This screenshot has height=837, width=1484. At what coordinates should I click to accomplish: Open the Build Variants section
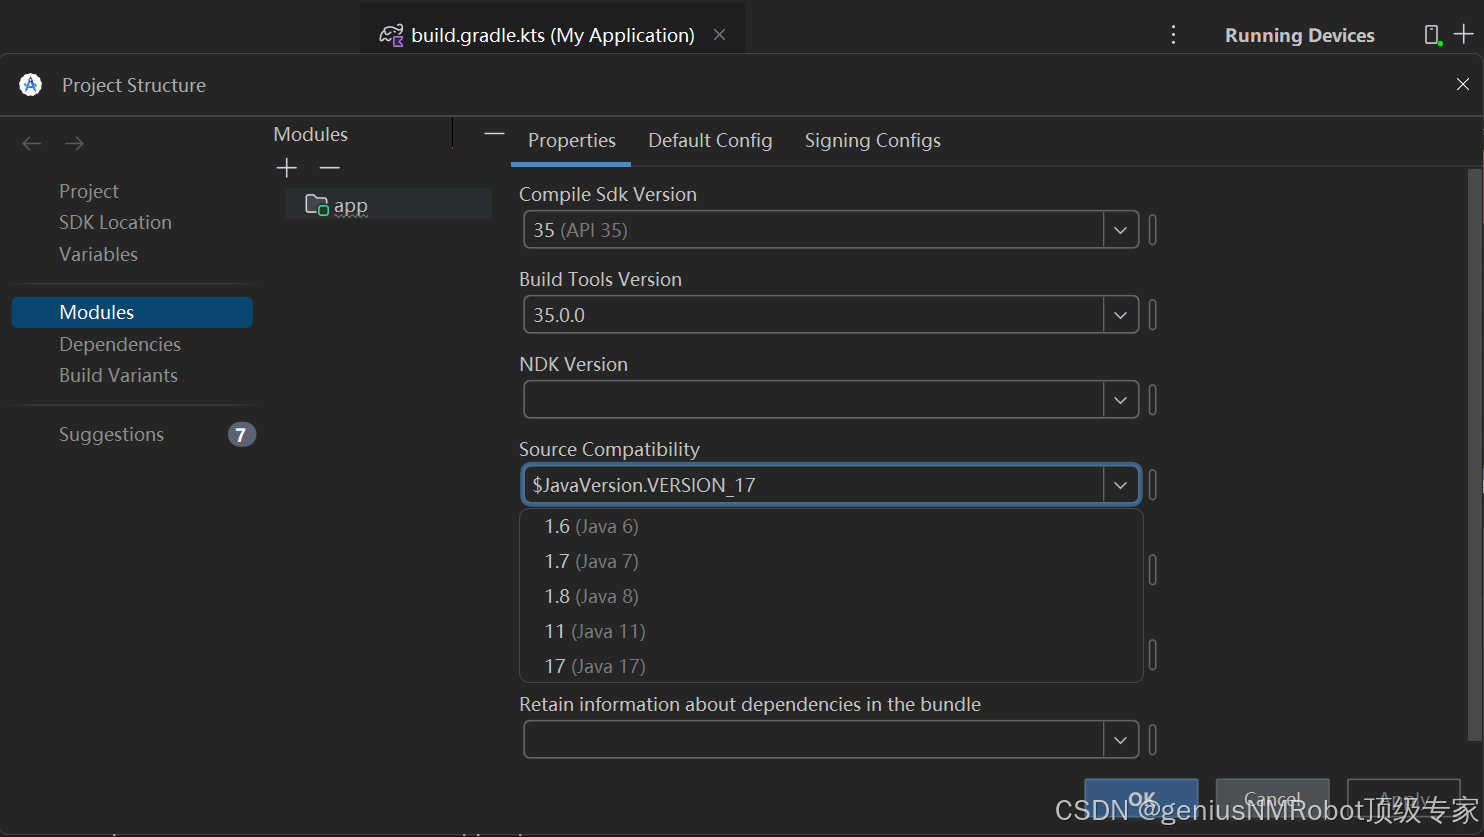(118, 375)
